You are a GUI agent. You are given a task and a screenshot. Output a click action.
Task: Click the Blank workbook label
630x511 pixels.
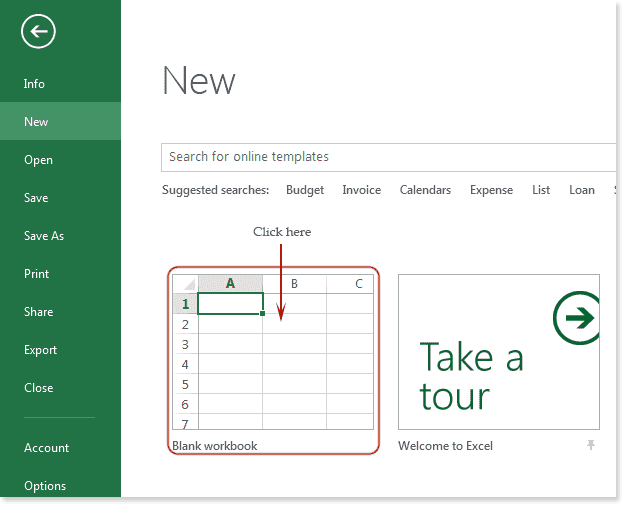(215, 446)
